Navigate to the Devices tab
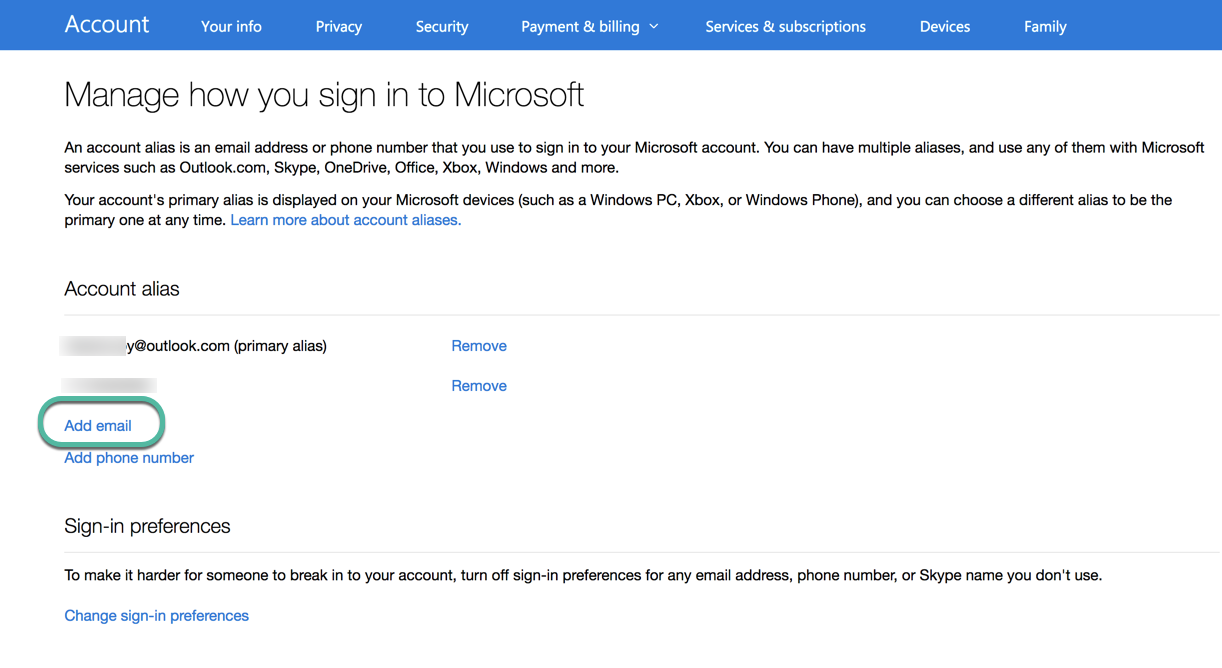This screenshot has width=1222, height=668. point(944,27)
